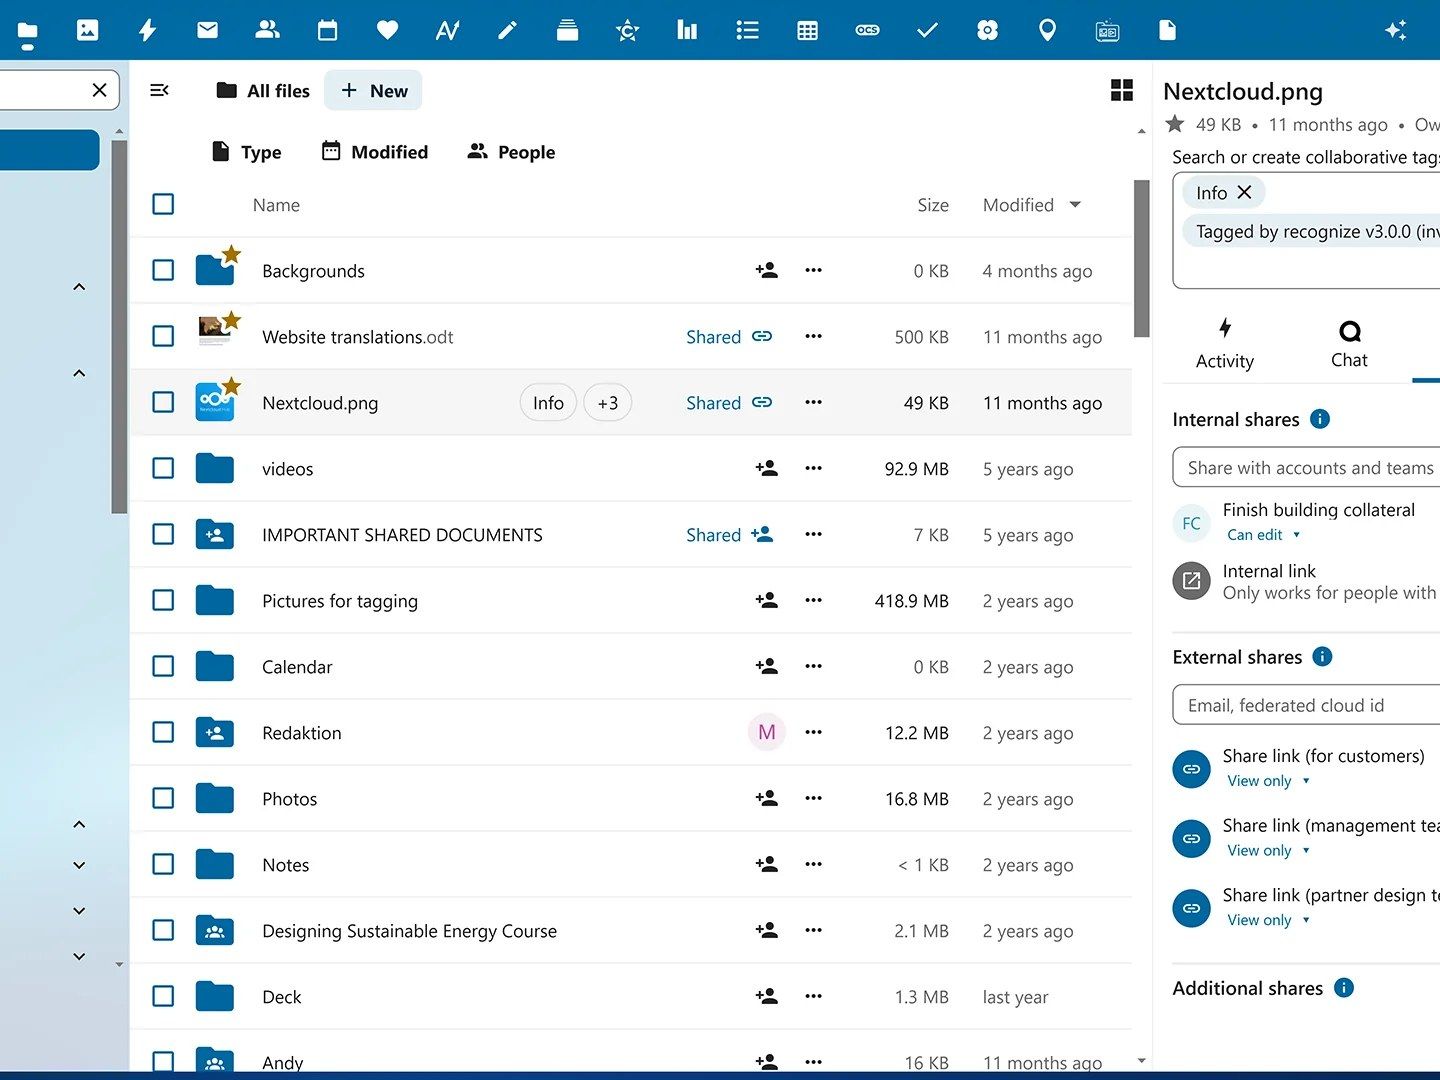This screenshot has width=1440, height=1080.
Task: Switch to the Activity tab in sidebar
Action: (1225, 345)
